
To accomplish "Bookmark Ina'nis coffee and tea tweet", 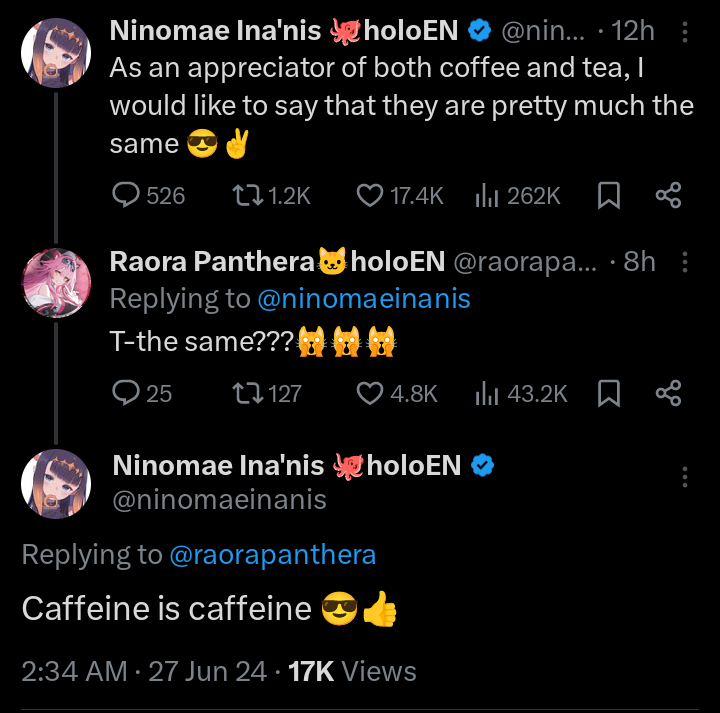I will 608,196.
